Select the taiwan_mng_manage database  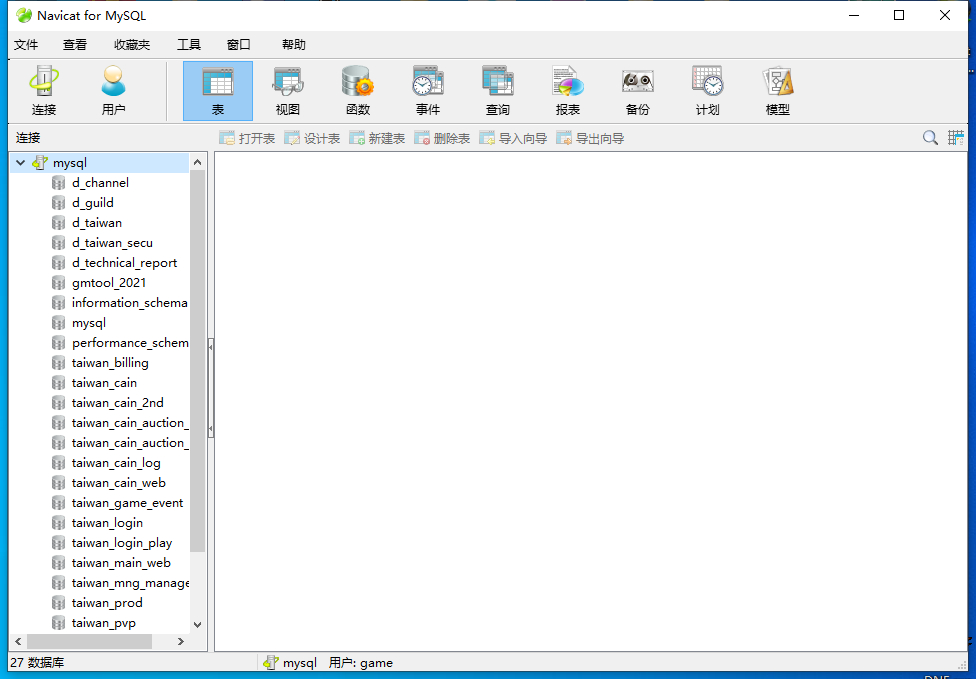click(130, 583)
